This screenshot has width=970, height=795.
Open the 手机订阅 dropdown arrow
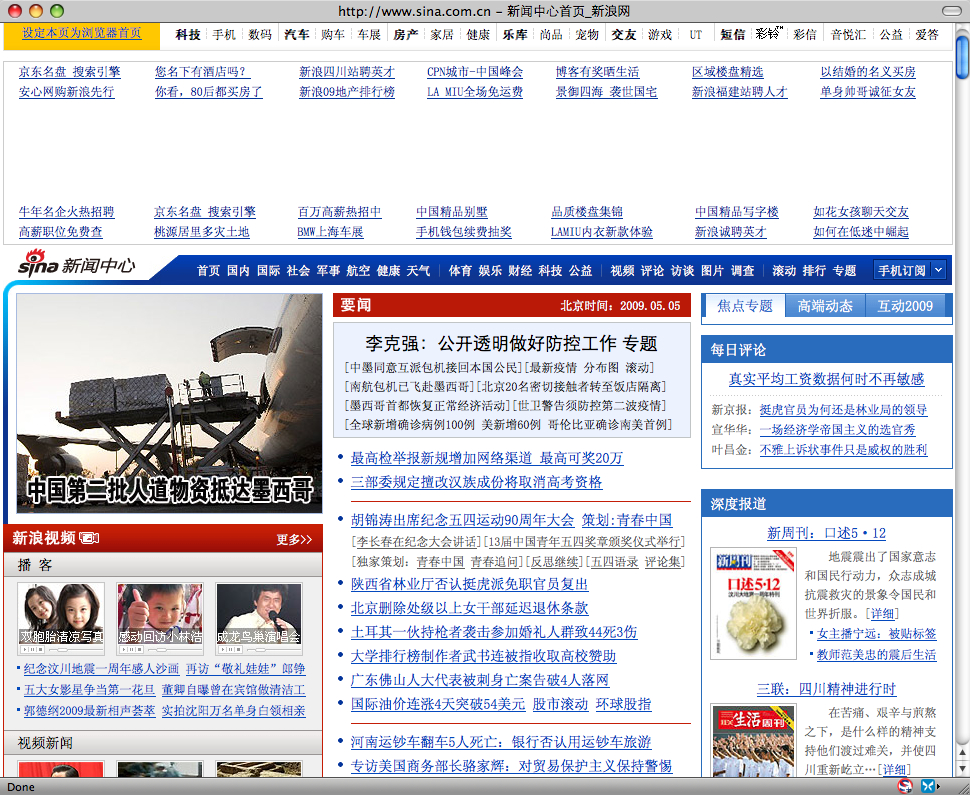[938, 270]
